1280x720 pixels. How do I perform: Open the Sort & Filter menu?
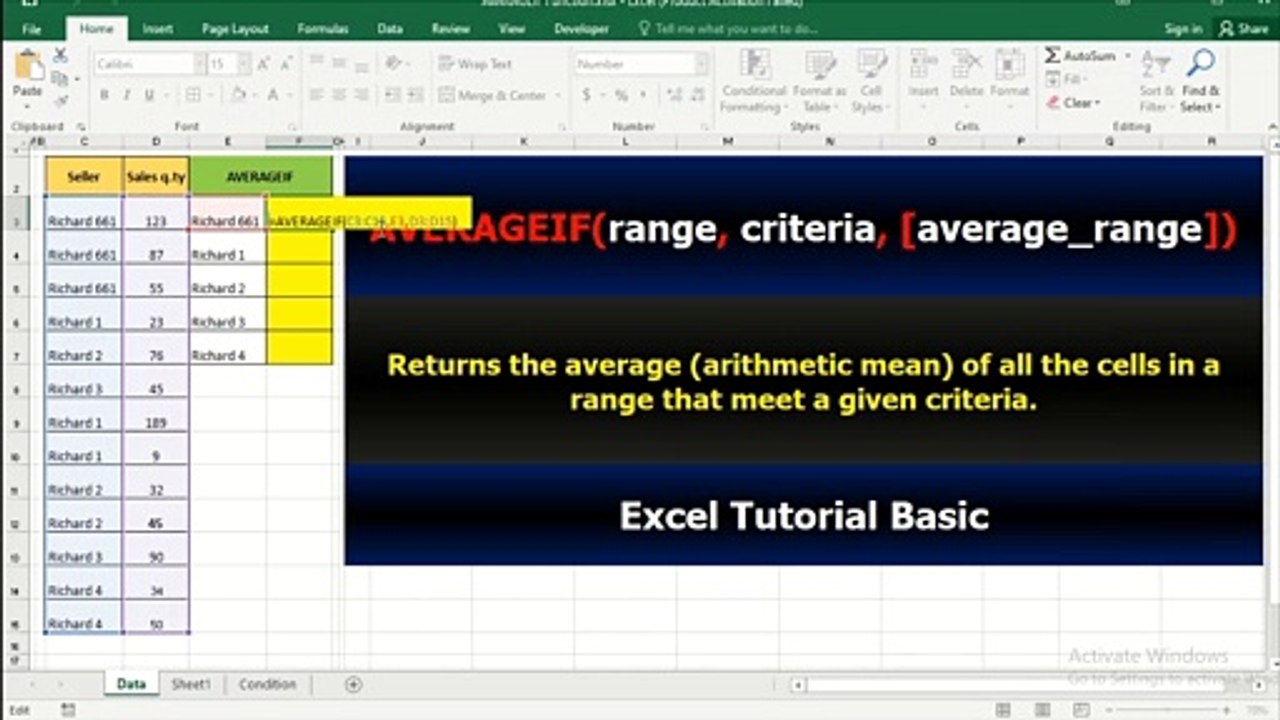pyautogui.click(x=1155, y=80)
